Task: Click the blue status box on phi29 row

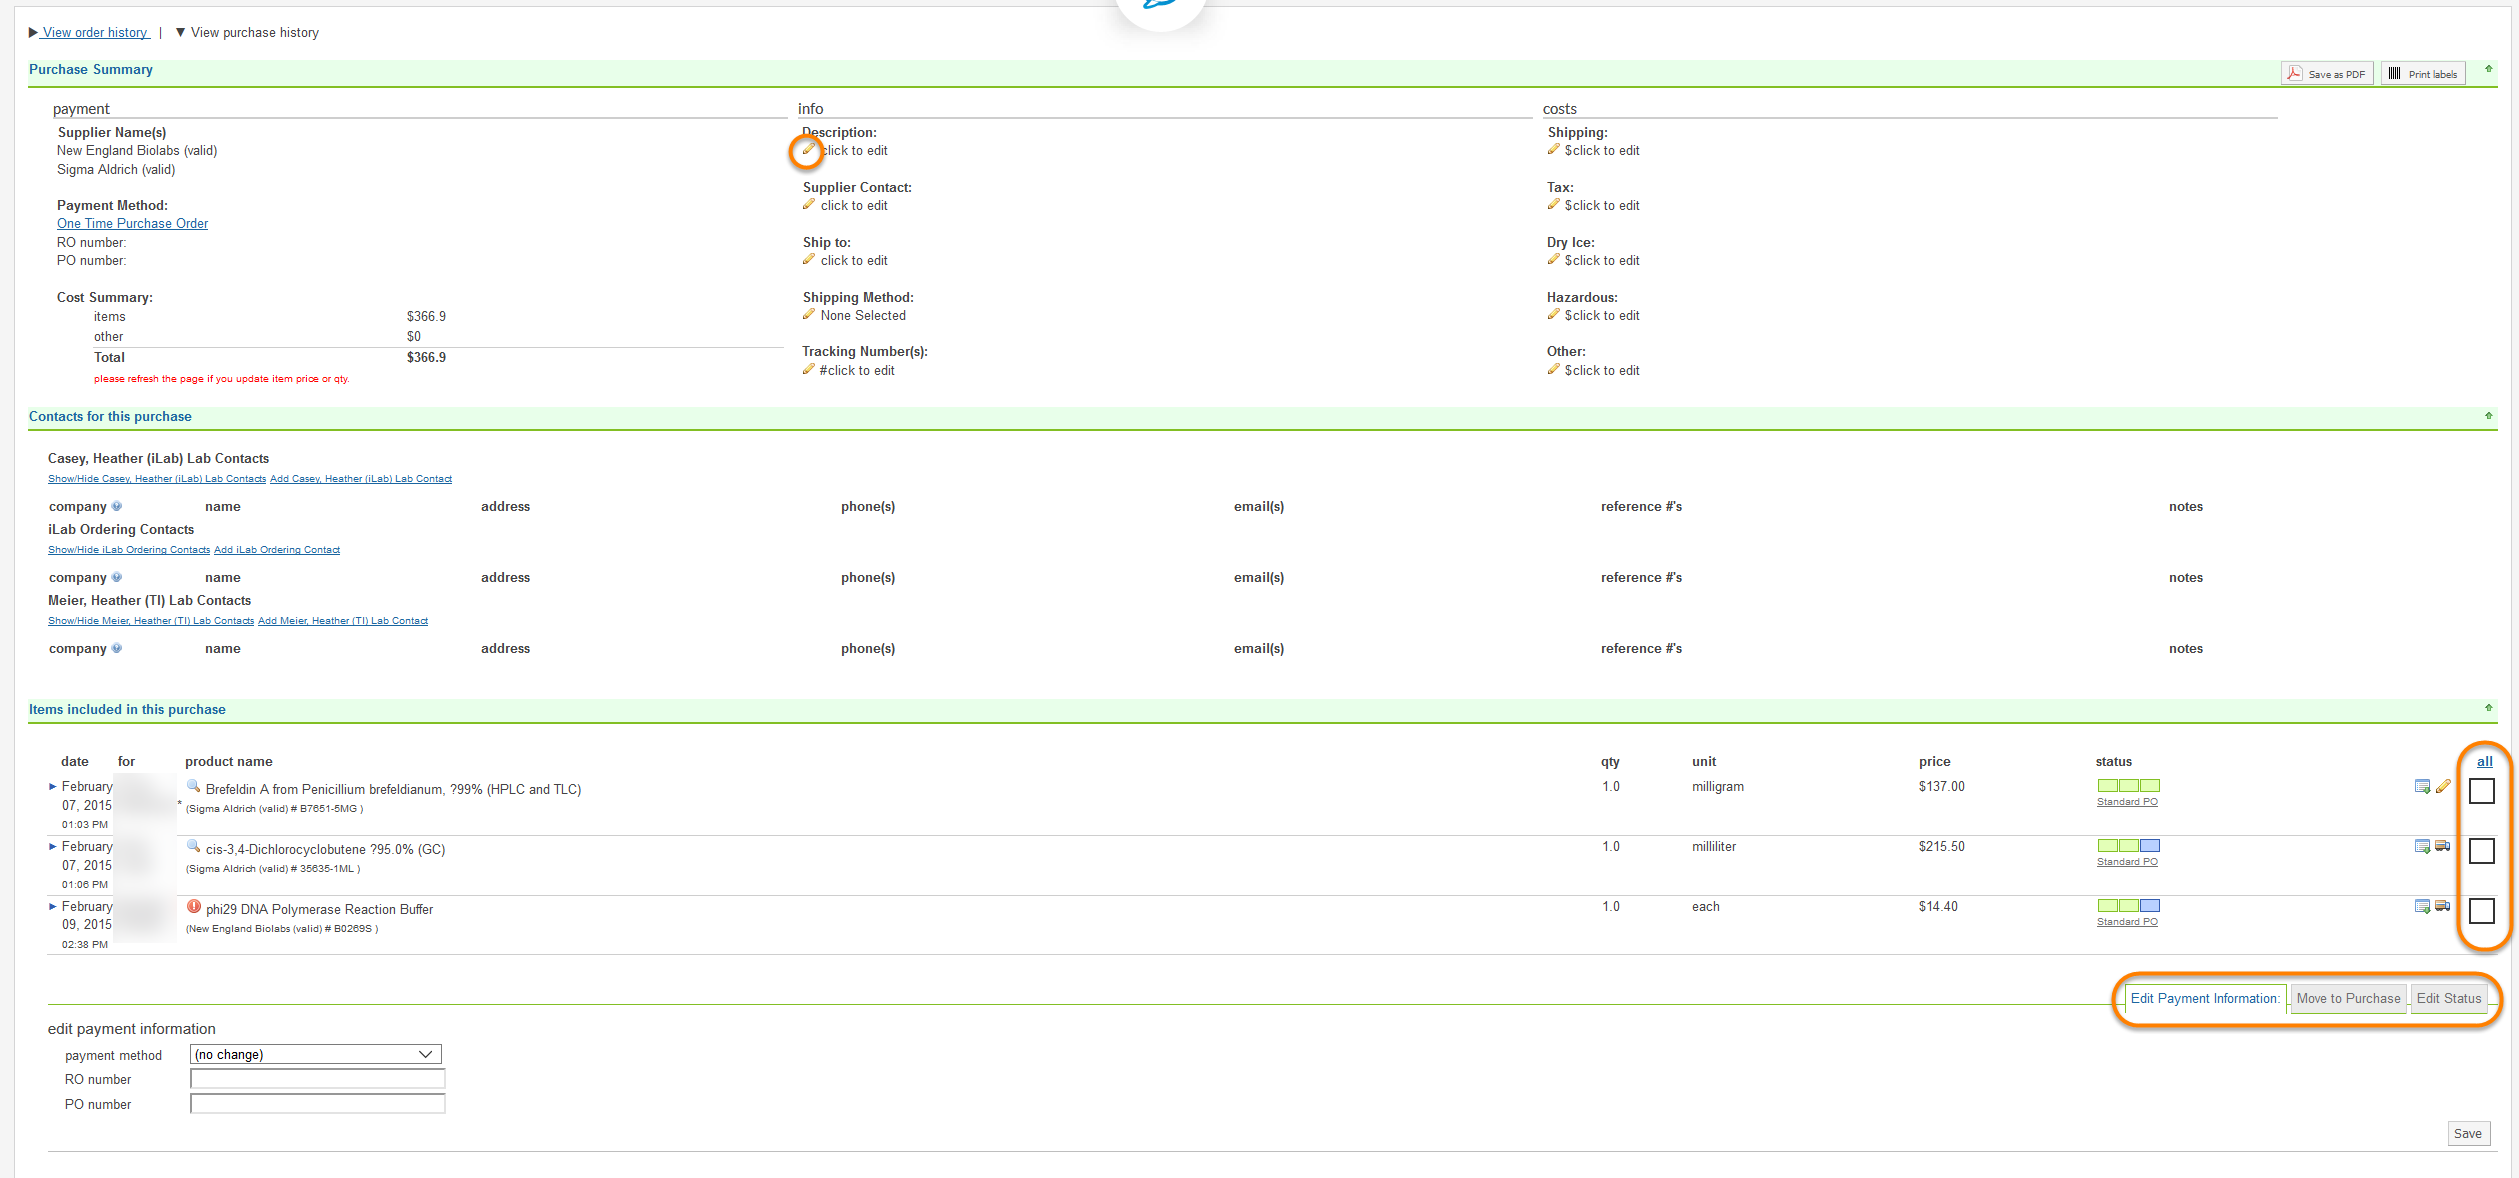Action: click(2149, 906)
